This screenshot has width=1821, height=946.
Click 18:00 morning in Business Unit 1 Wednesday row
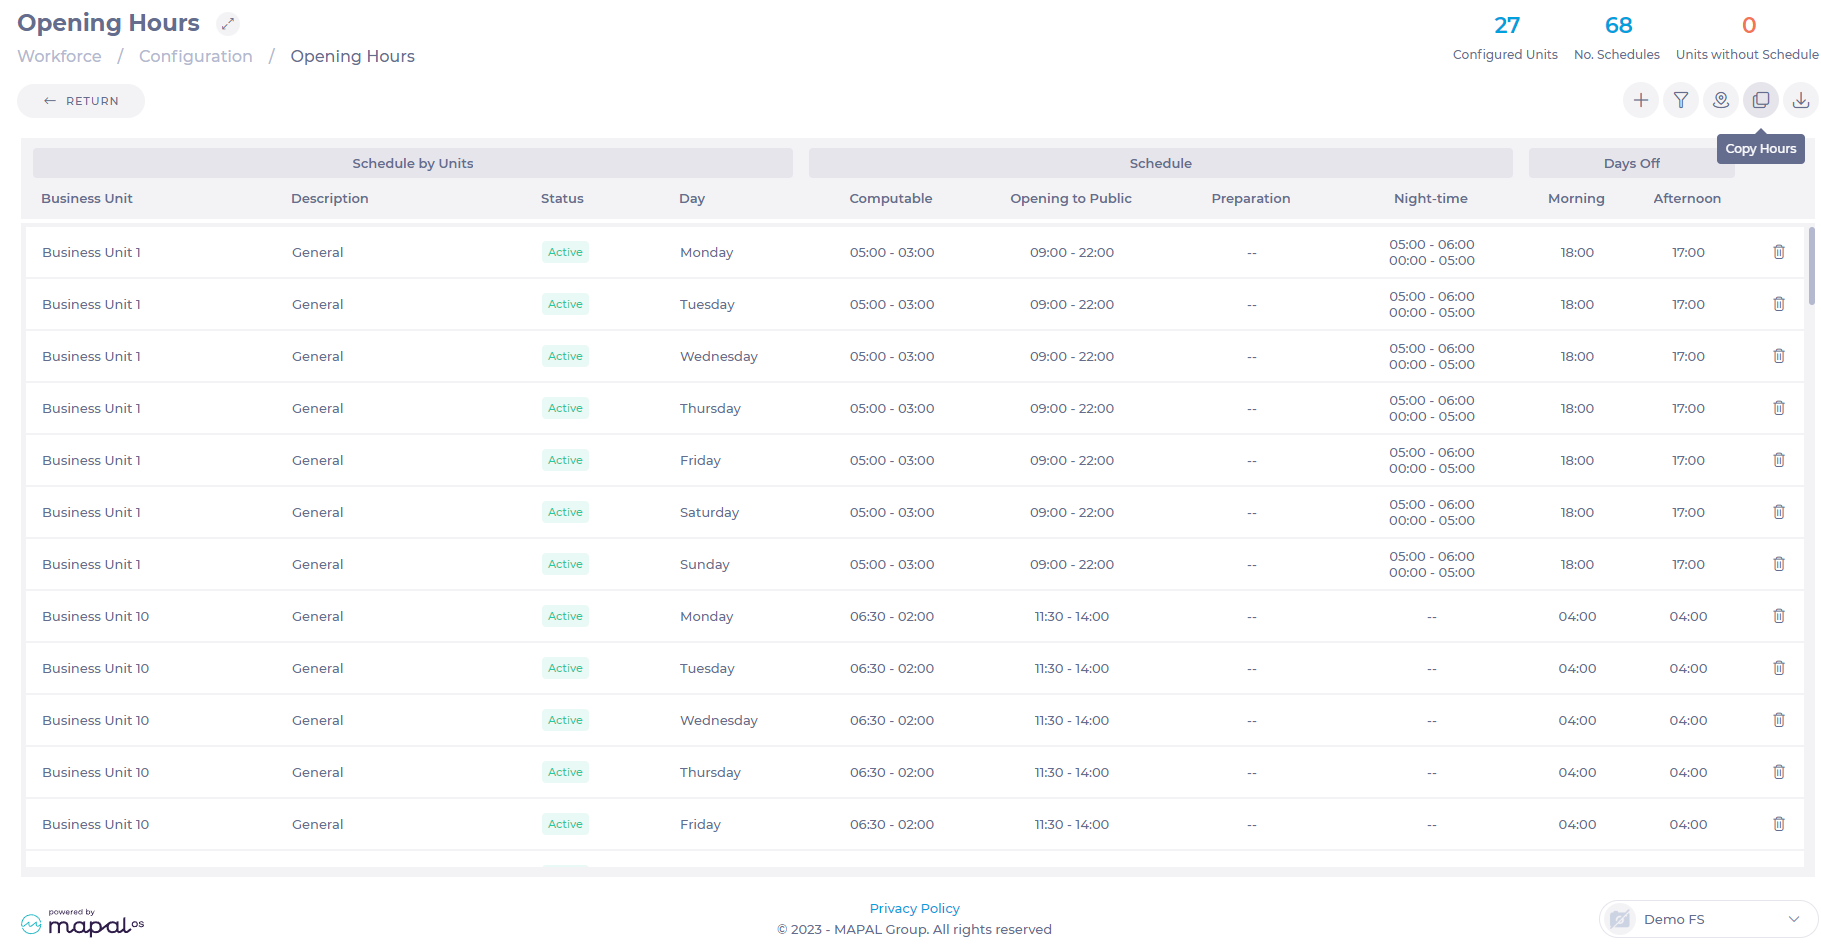[x=1577, y=356]
